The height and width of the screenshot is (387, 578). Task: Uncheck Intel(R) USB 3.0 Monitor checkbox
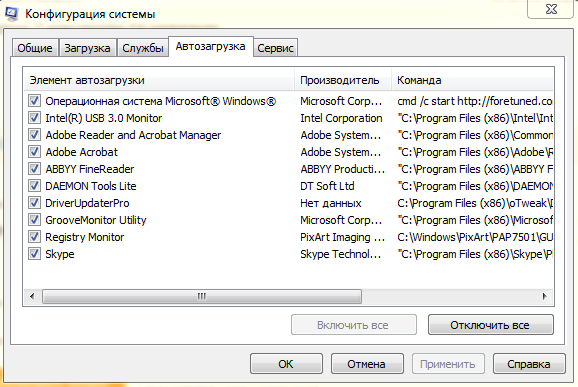(x=34, y=118)
